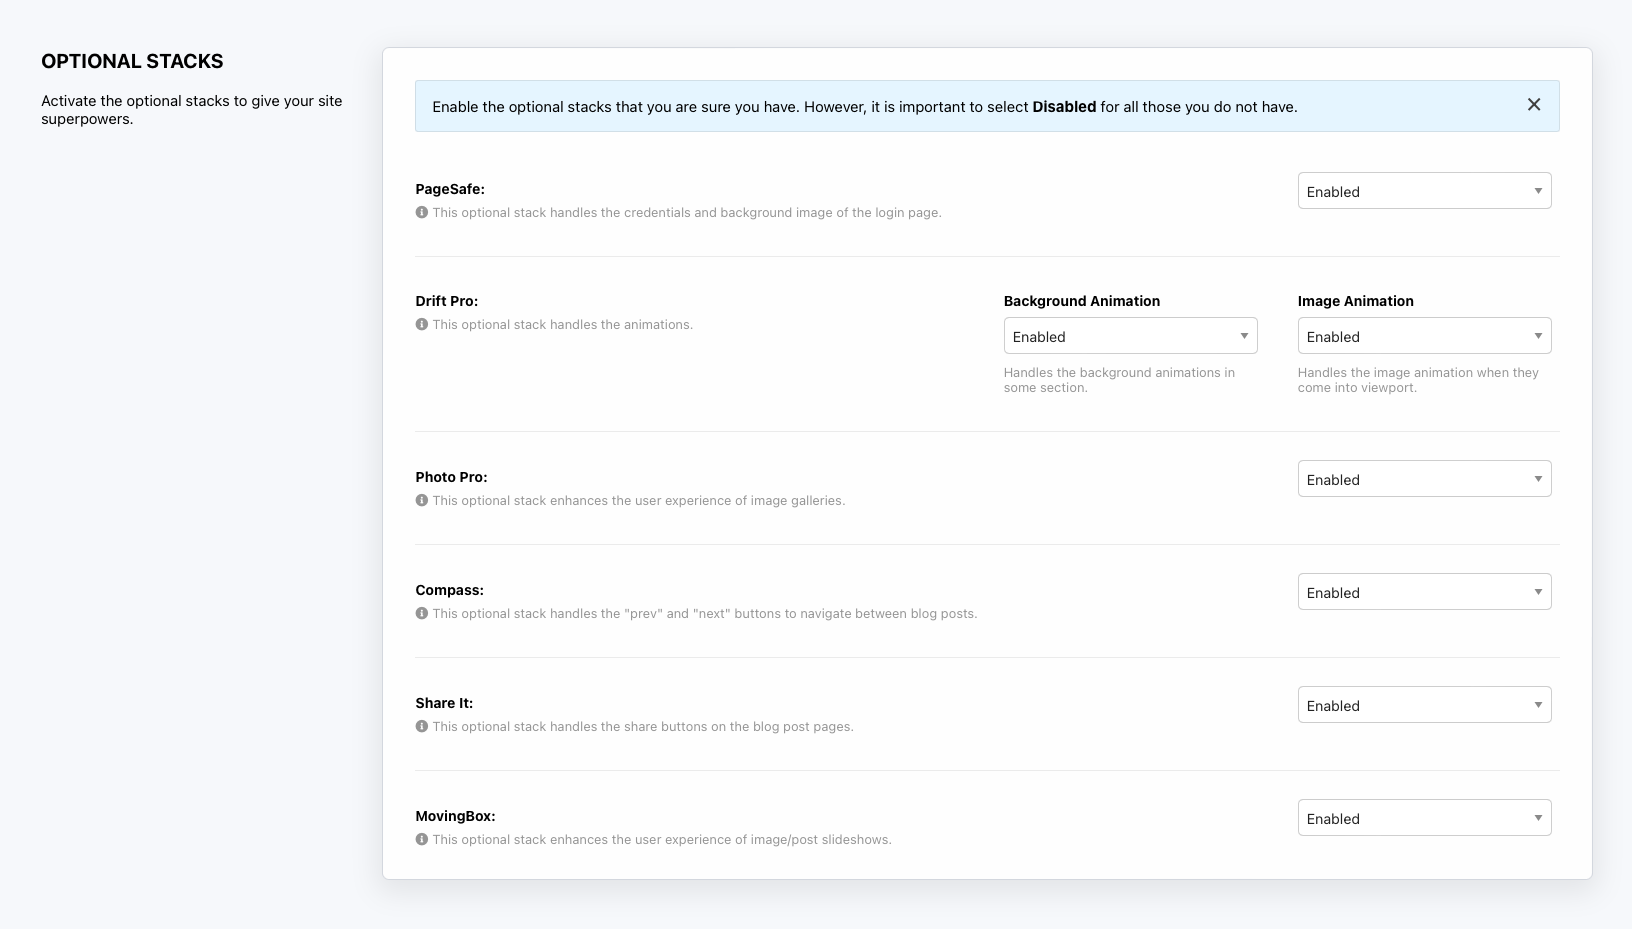Open the Photo Pro status dropdown

click(1424, 479)
